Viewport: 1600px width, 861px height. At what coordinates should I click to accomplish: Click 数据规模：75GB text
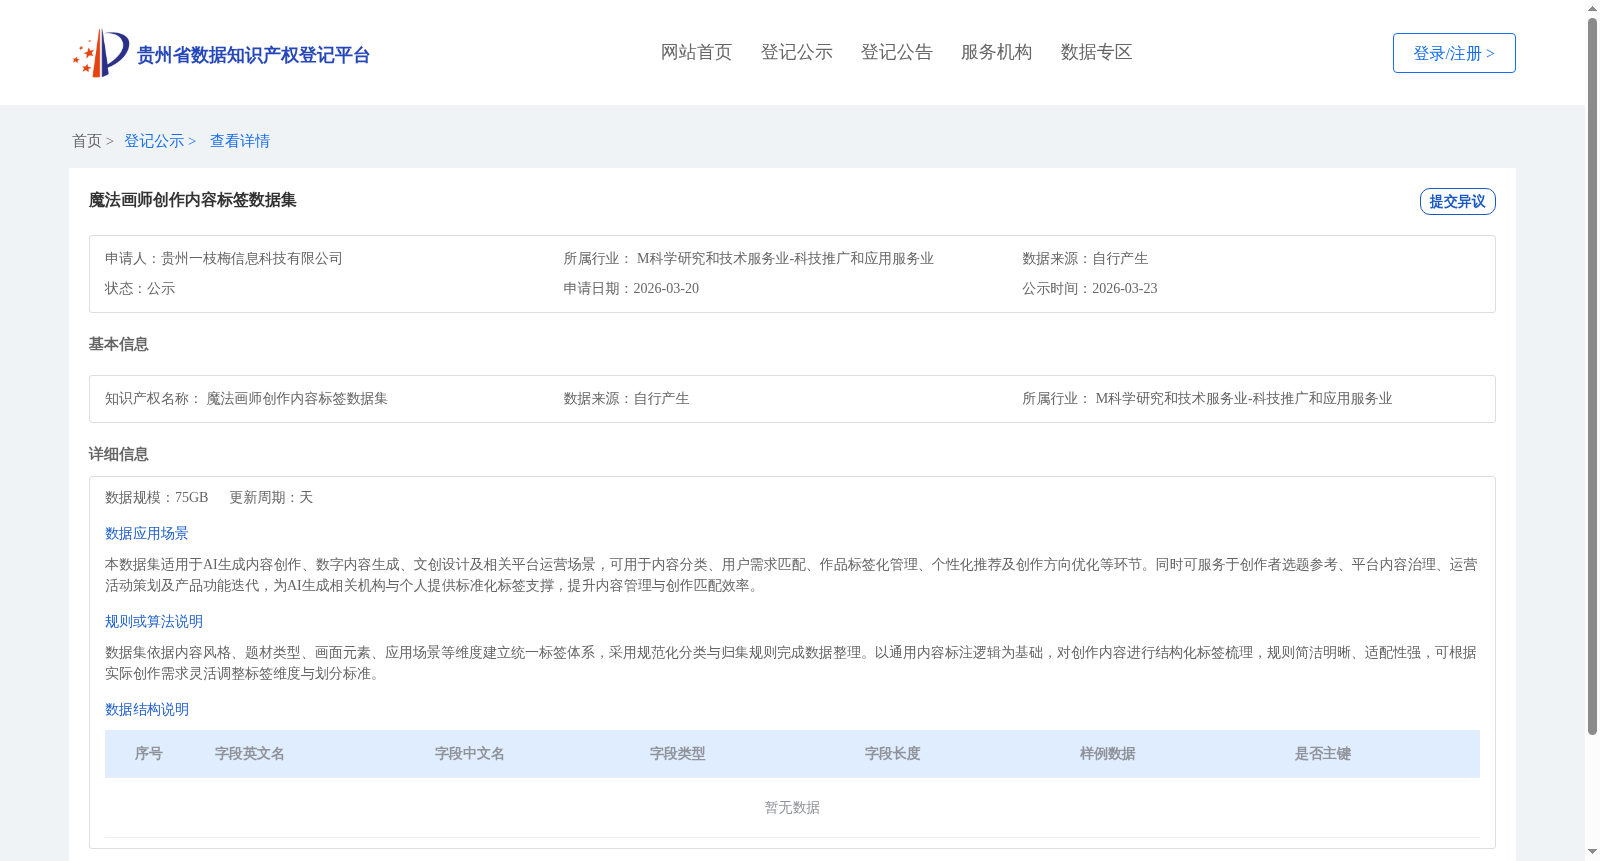tap(157, 497)
